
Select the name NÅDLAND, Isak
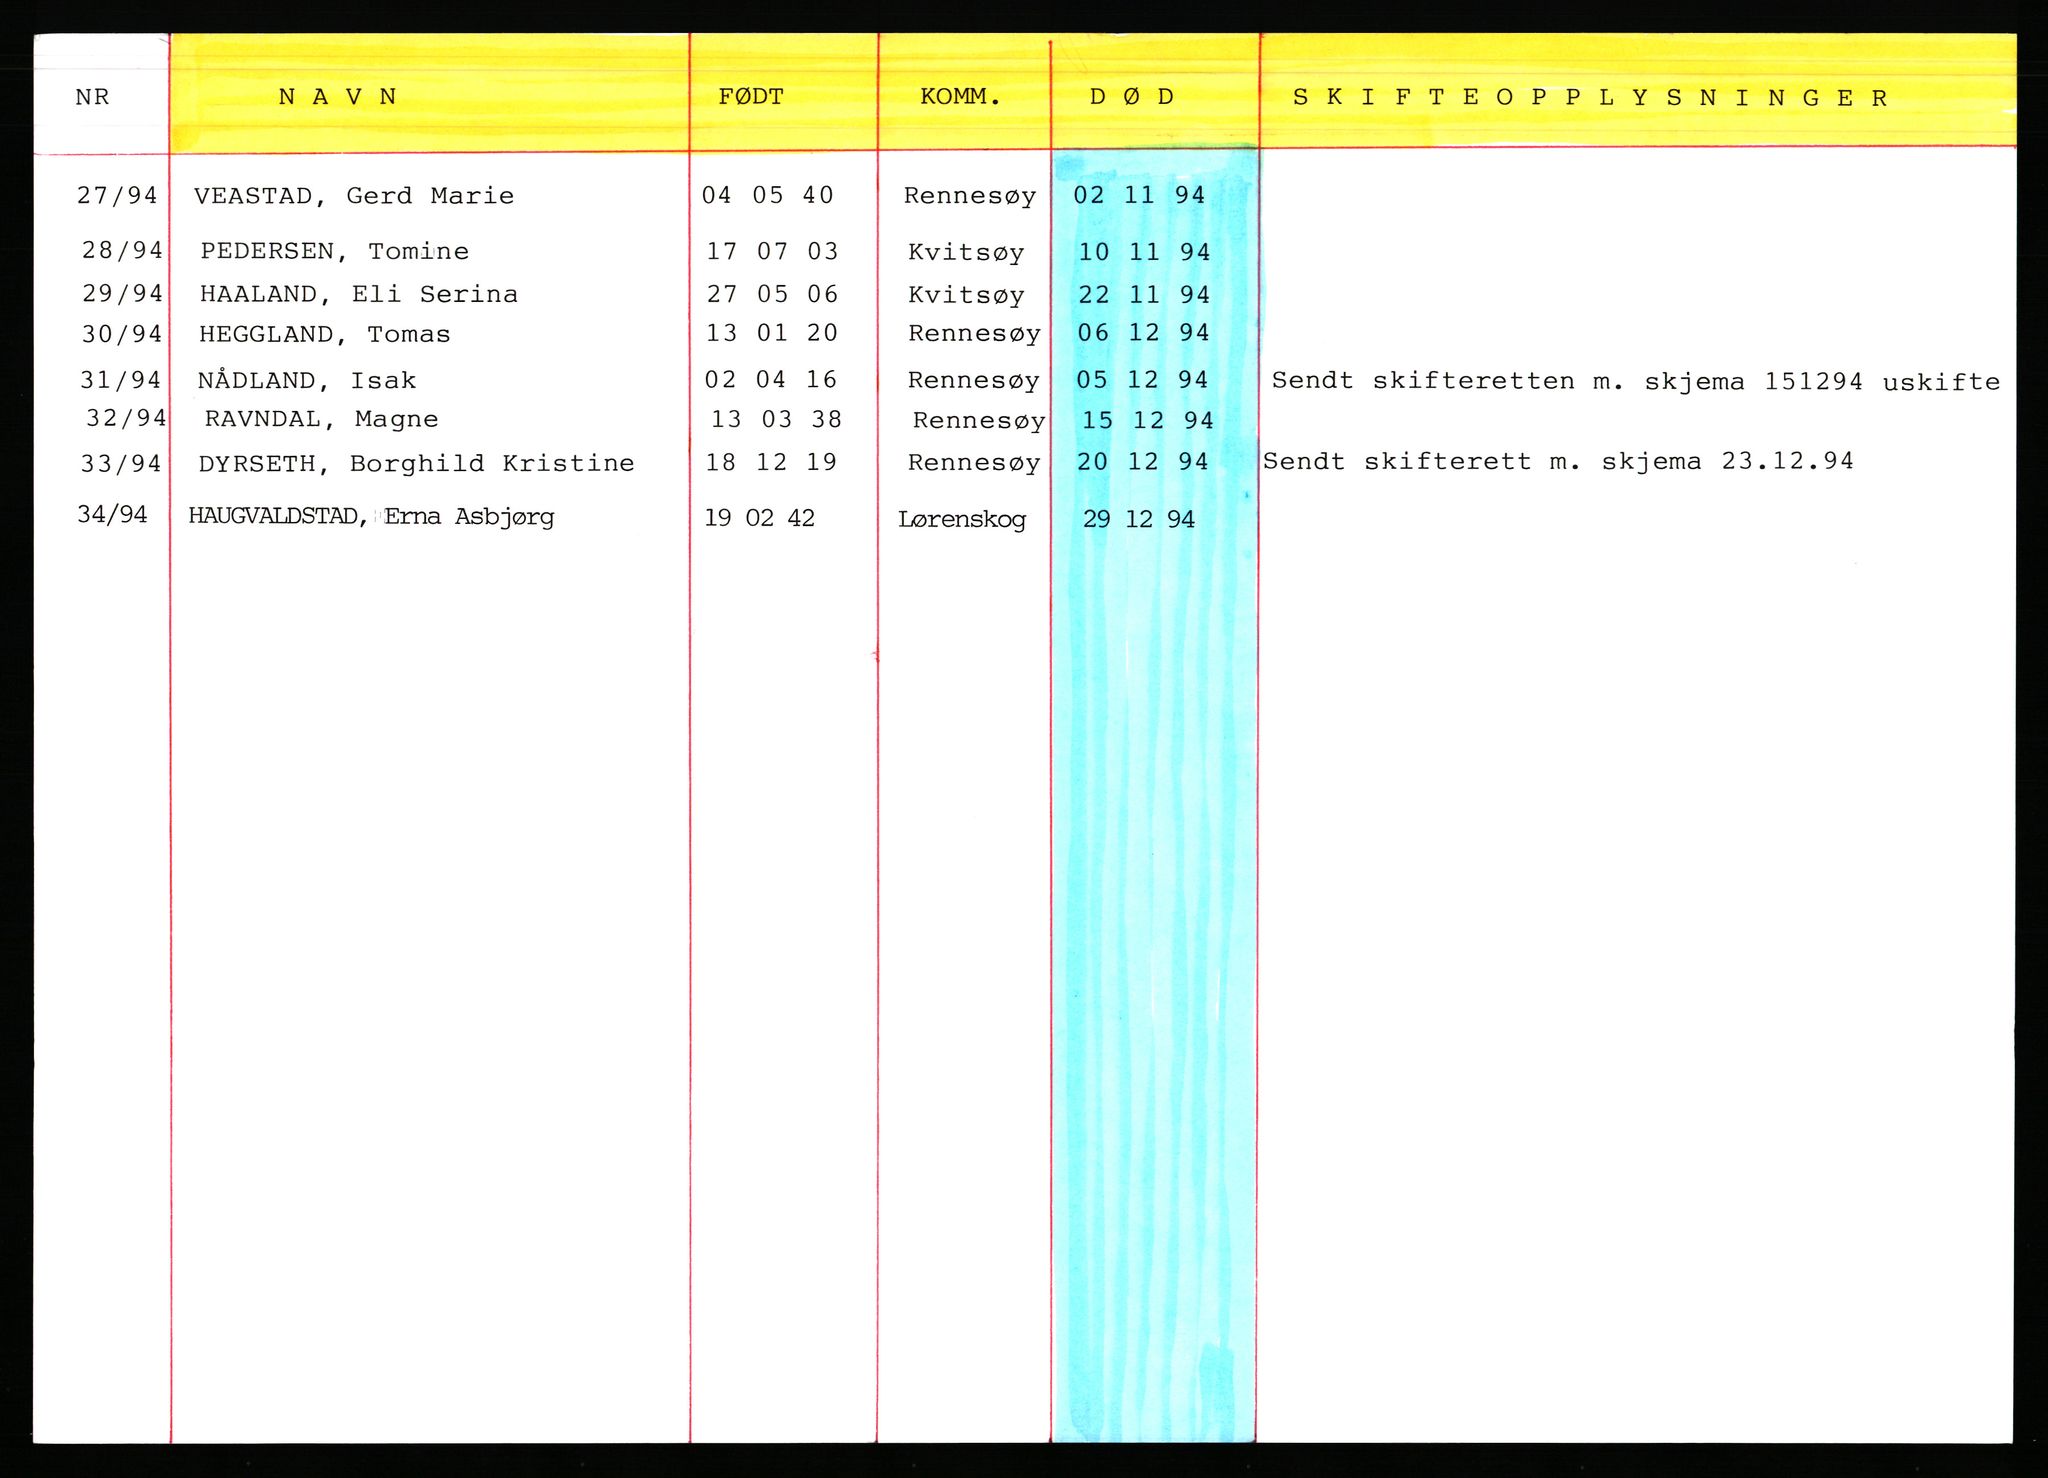click(307, 380)
